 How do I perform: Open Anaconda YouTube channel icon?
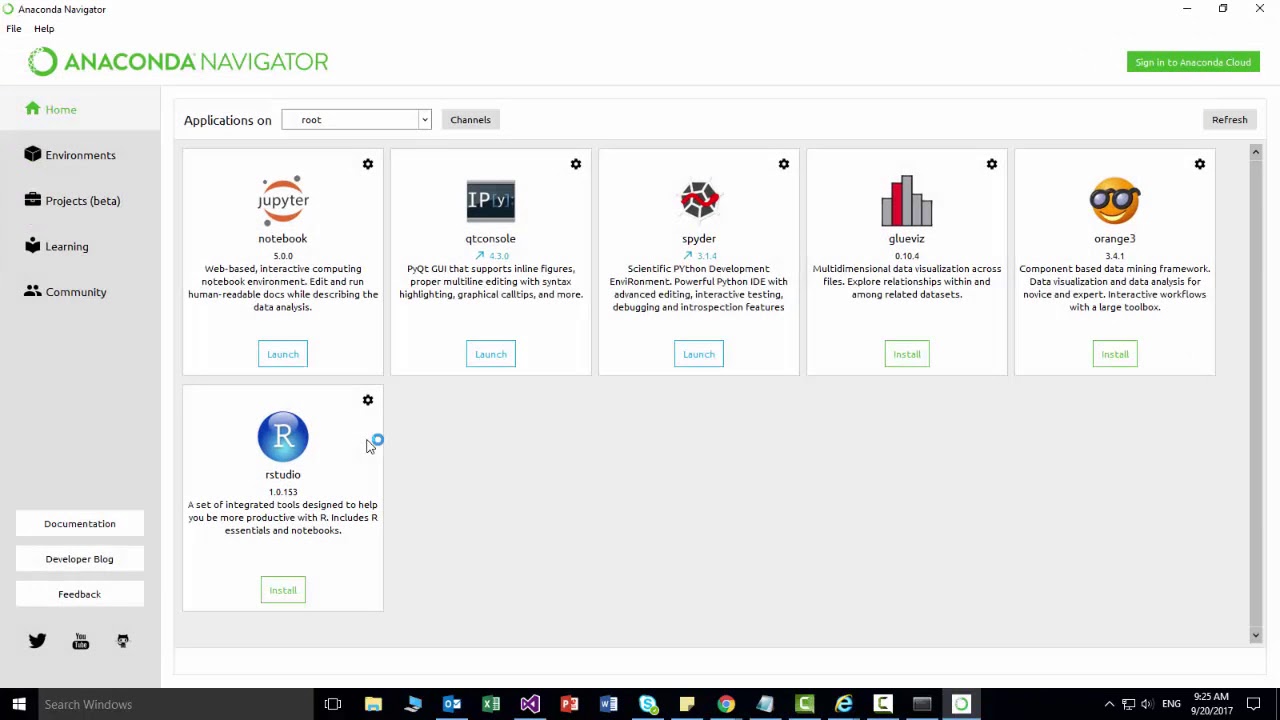click(81, 641)
